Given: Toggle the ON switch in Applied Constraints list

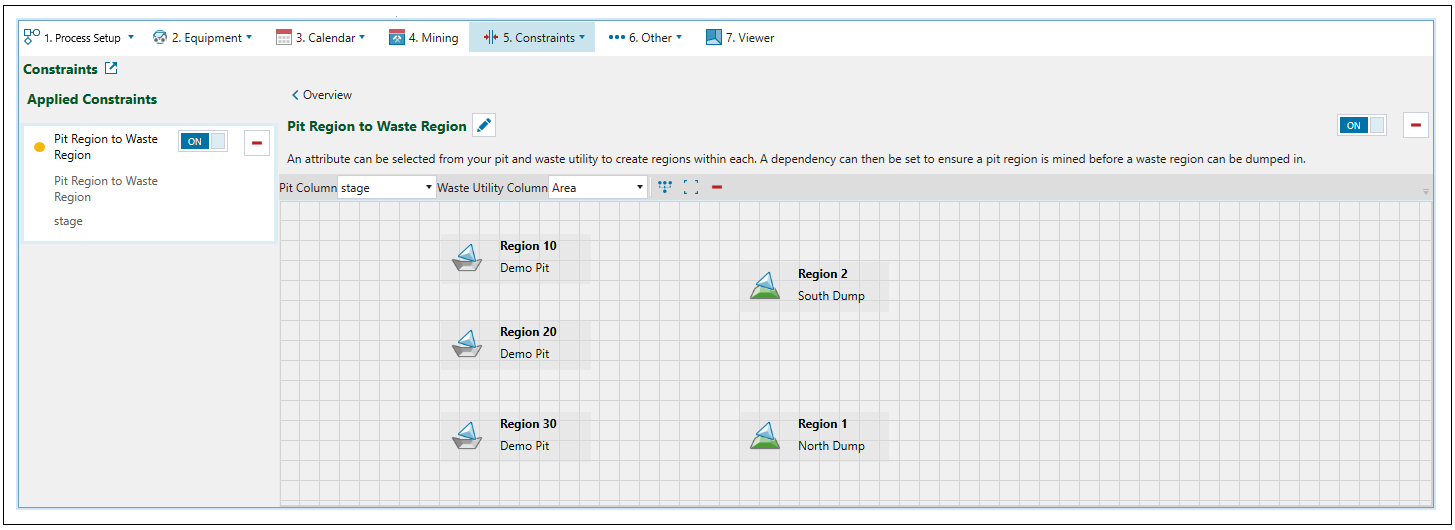Looking at the screenshot, I should click(203, 142).
